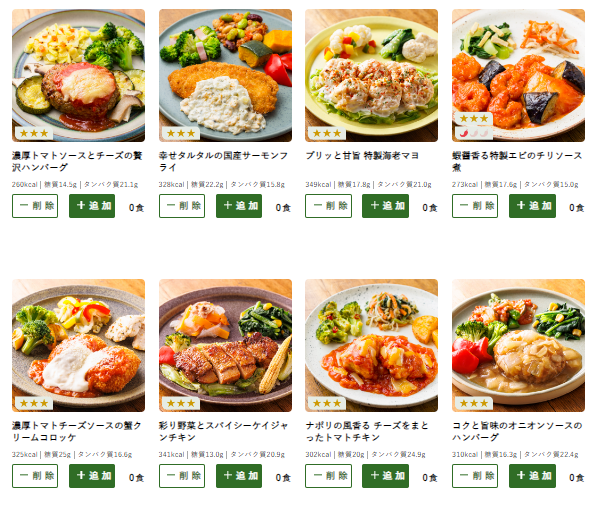Open the コクと旨味のオニオンソースのハンバーグ title
Viewport: 609px width, 507px height.
point(517,431)
